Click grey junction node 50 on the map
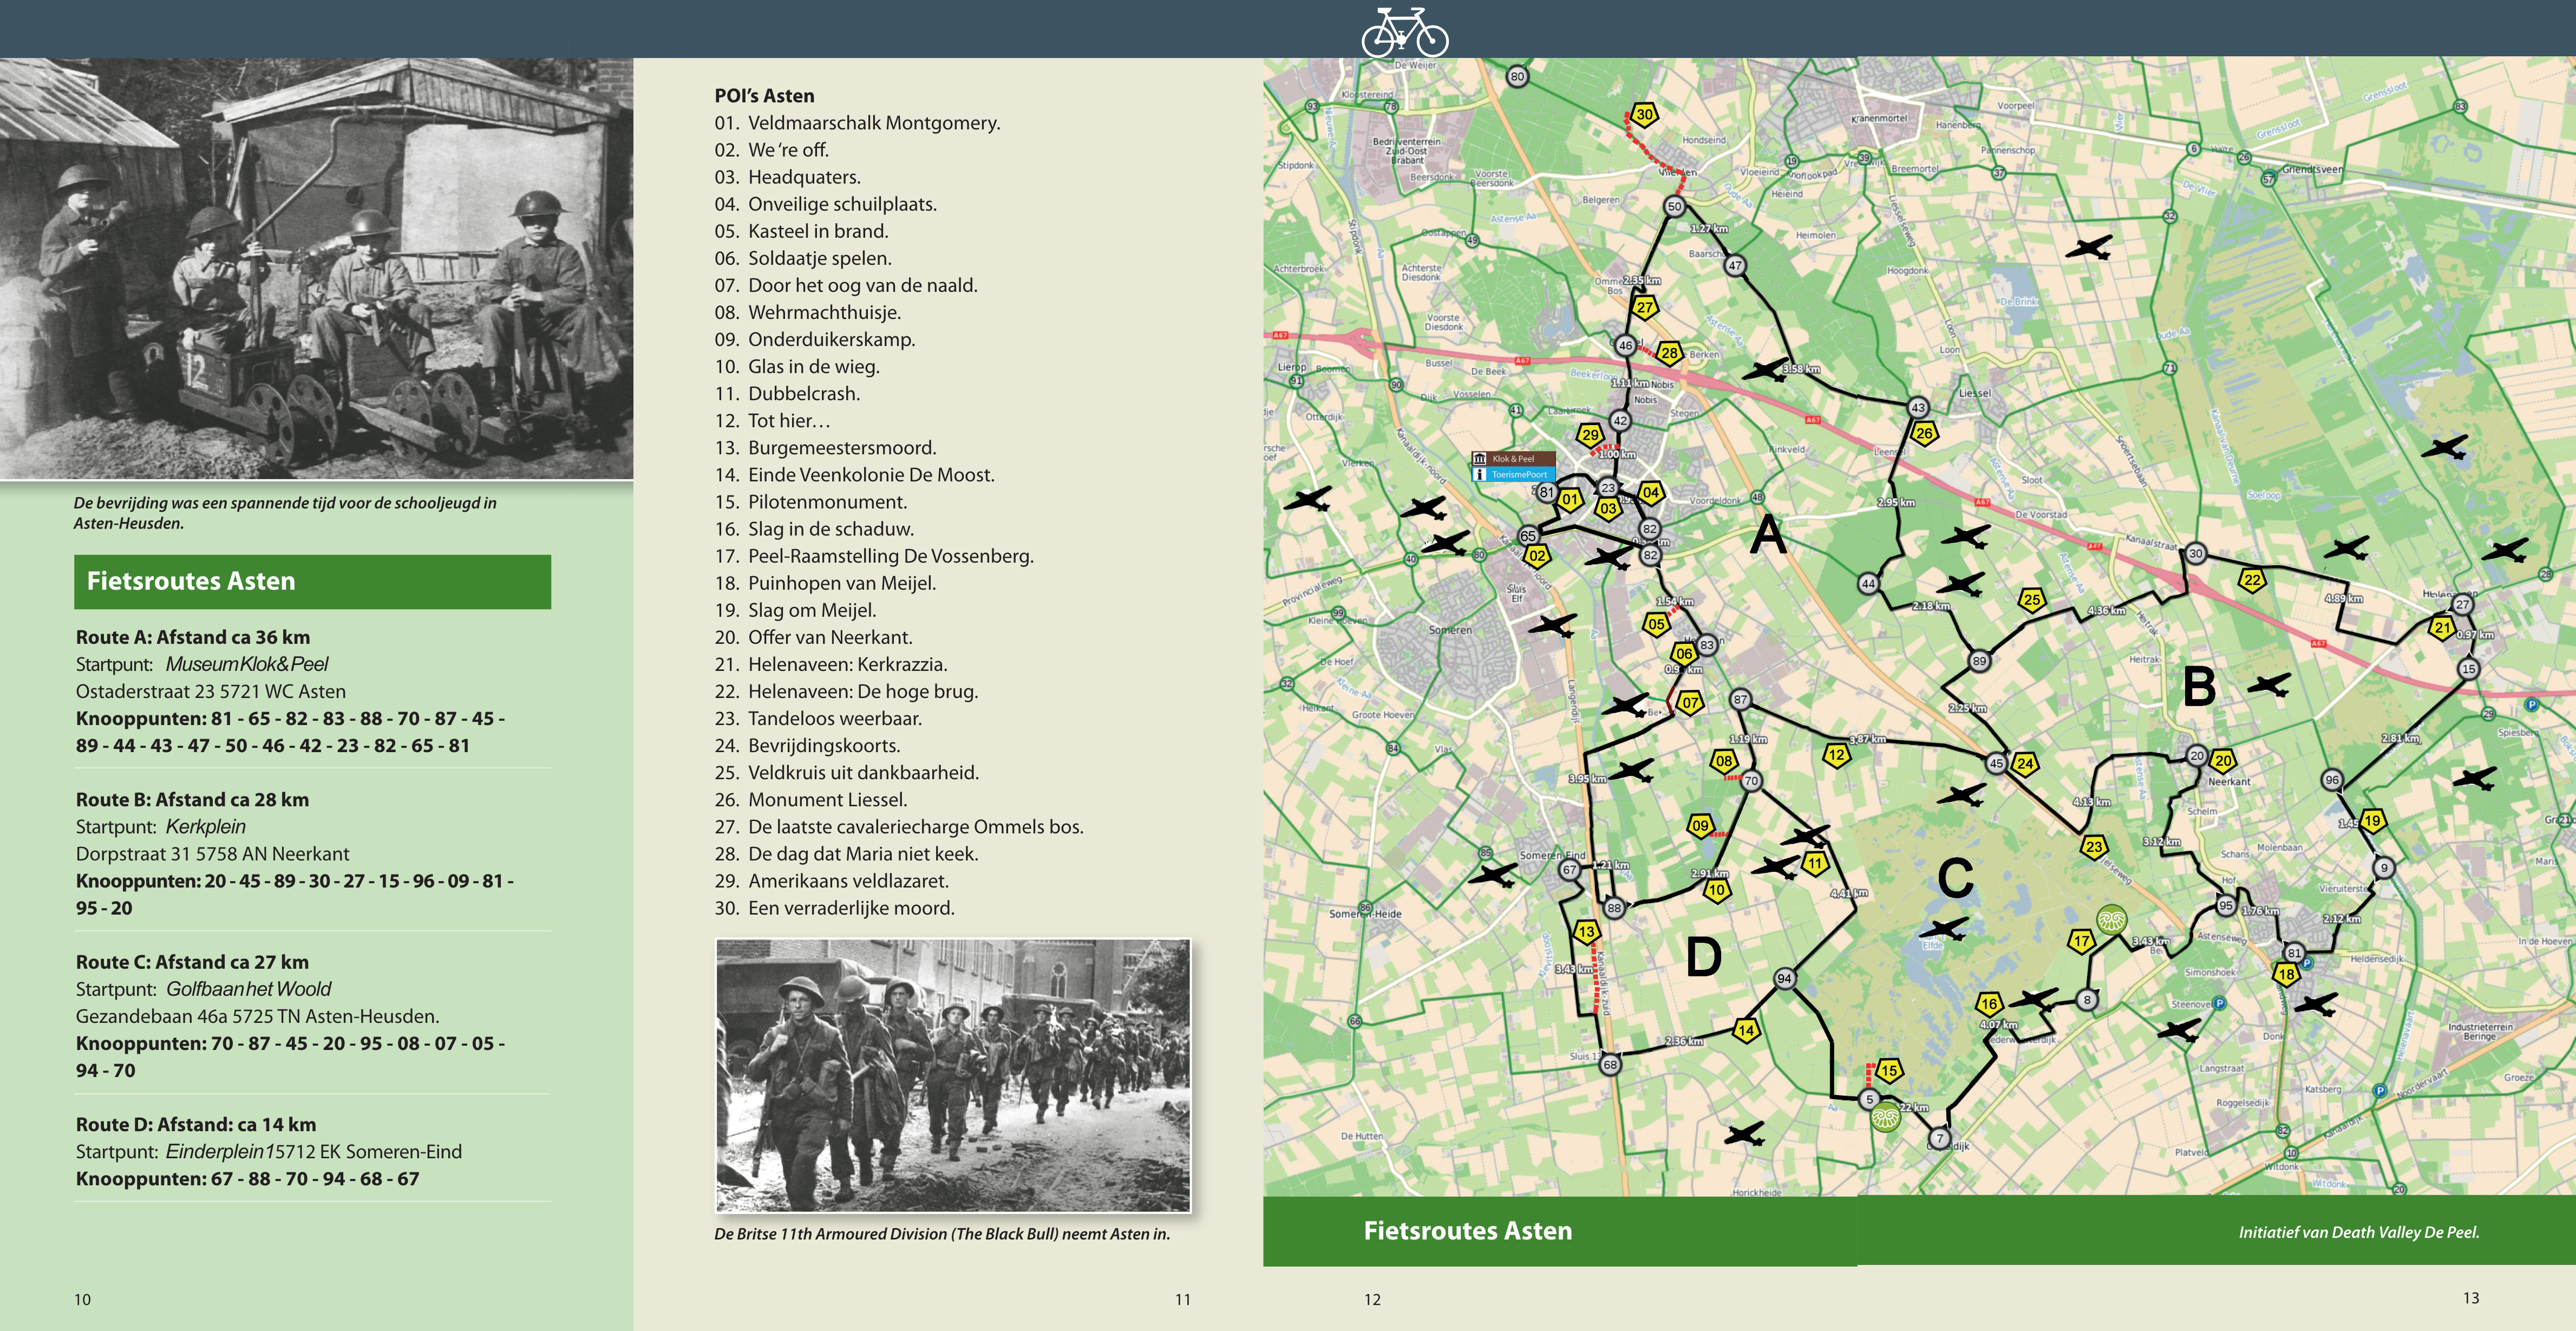The width and height of the screenshot is (2576, 1331). [x=1674, y=206]
